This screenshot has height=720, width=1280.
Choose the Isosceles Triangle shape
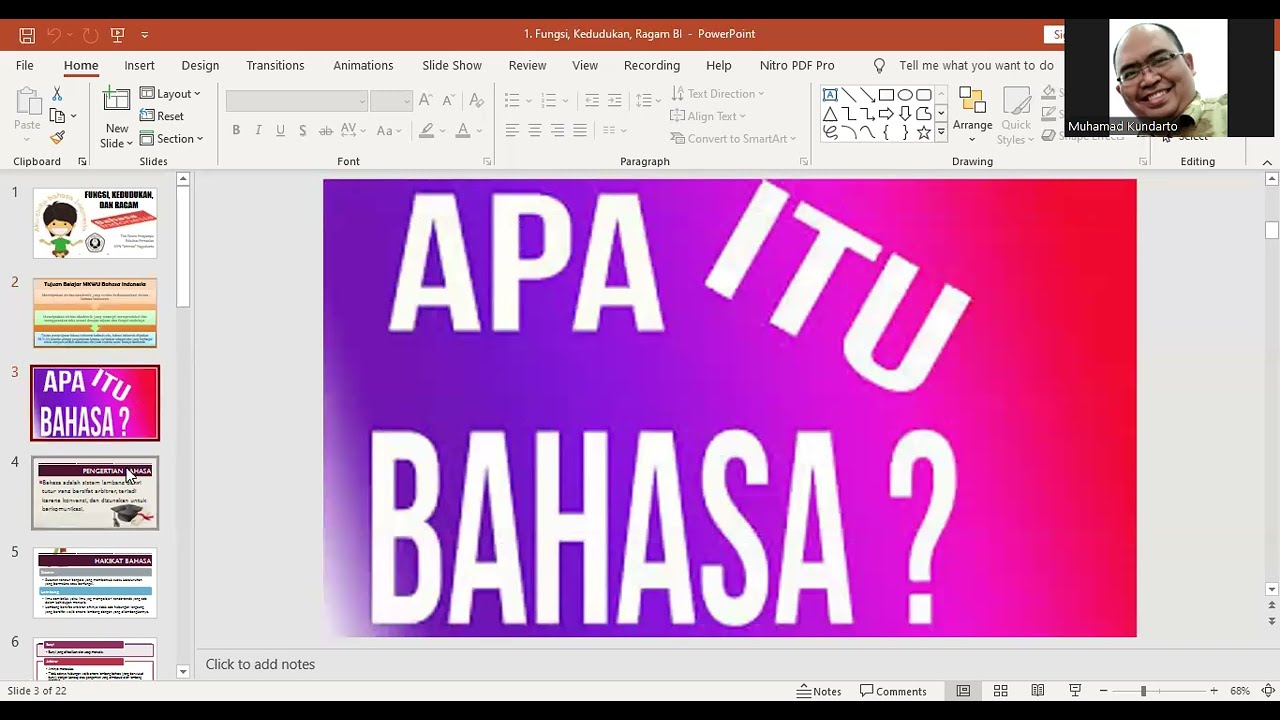coord(830,114)
